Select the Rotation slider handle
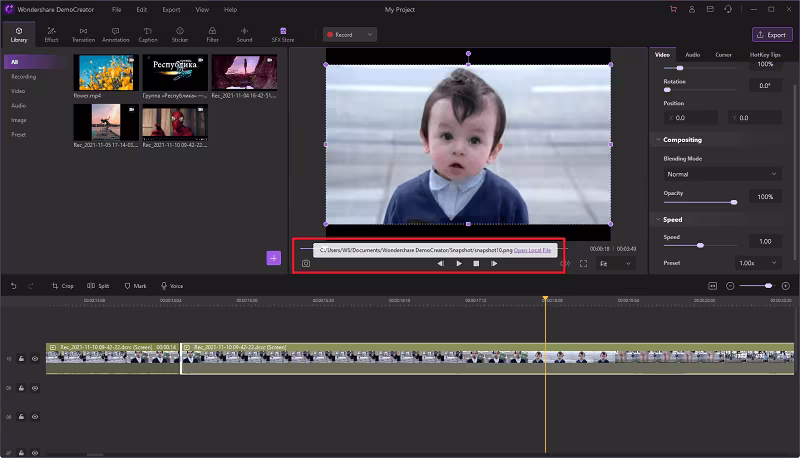This screenshot has width=800, height=458. (x=667, y=90)
